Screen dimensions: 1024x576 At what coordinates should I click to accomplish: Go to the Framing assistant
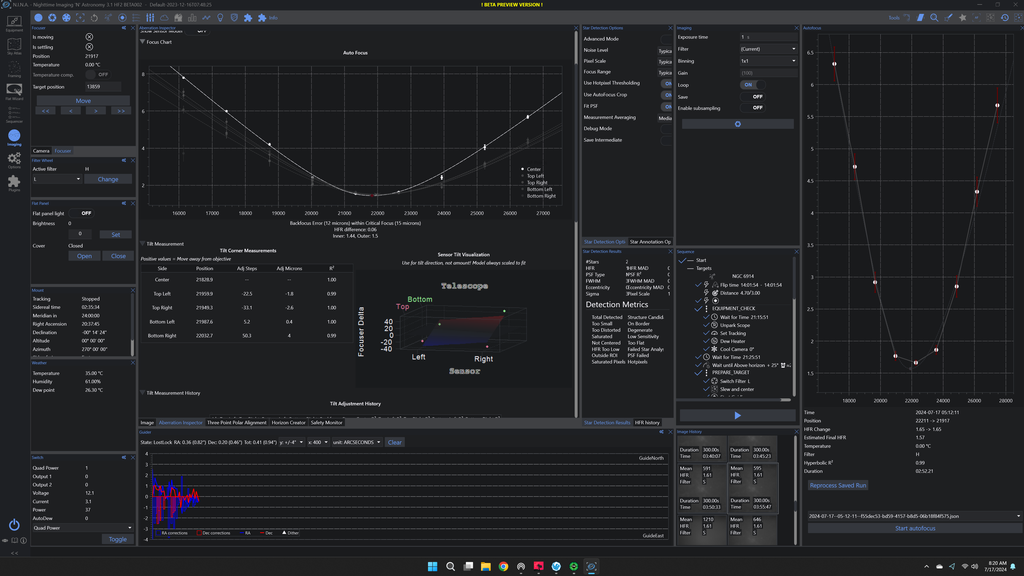click(14, 69)
